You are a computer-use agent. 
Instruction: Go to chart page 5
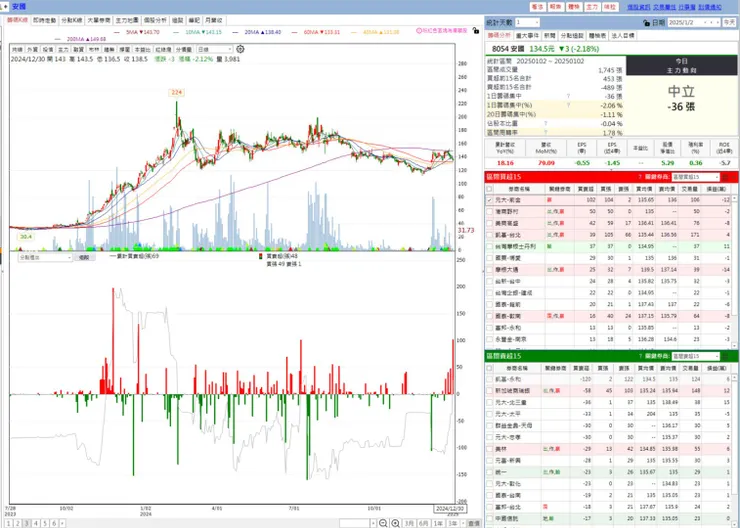45,523
